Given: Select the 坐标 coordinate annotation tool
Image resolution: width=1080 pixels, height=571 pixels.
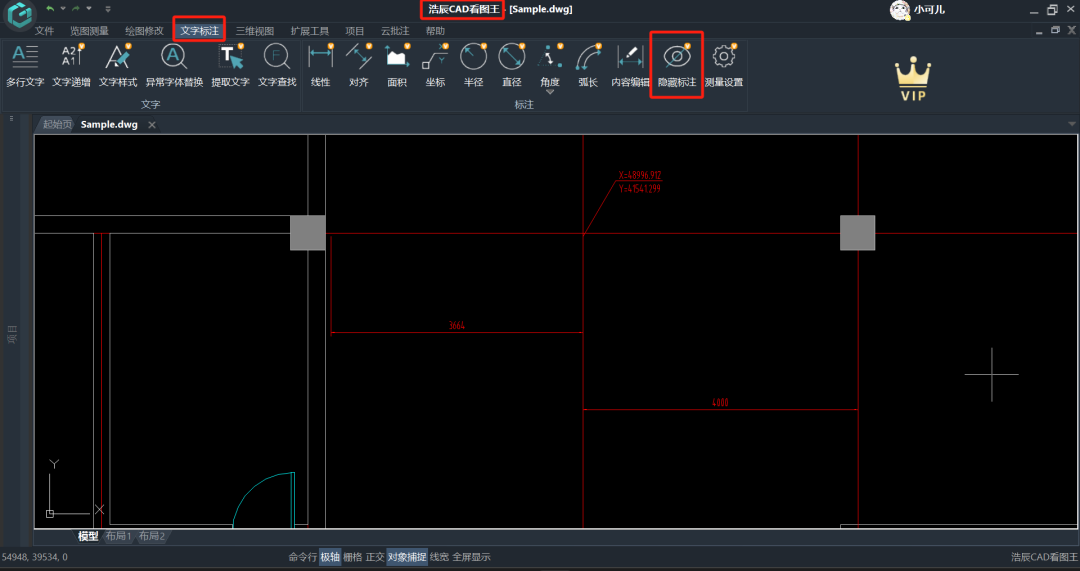Looking at the screenshot, I should (435, 65).
